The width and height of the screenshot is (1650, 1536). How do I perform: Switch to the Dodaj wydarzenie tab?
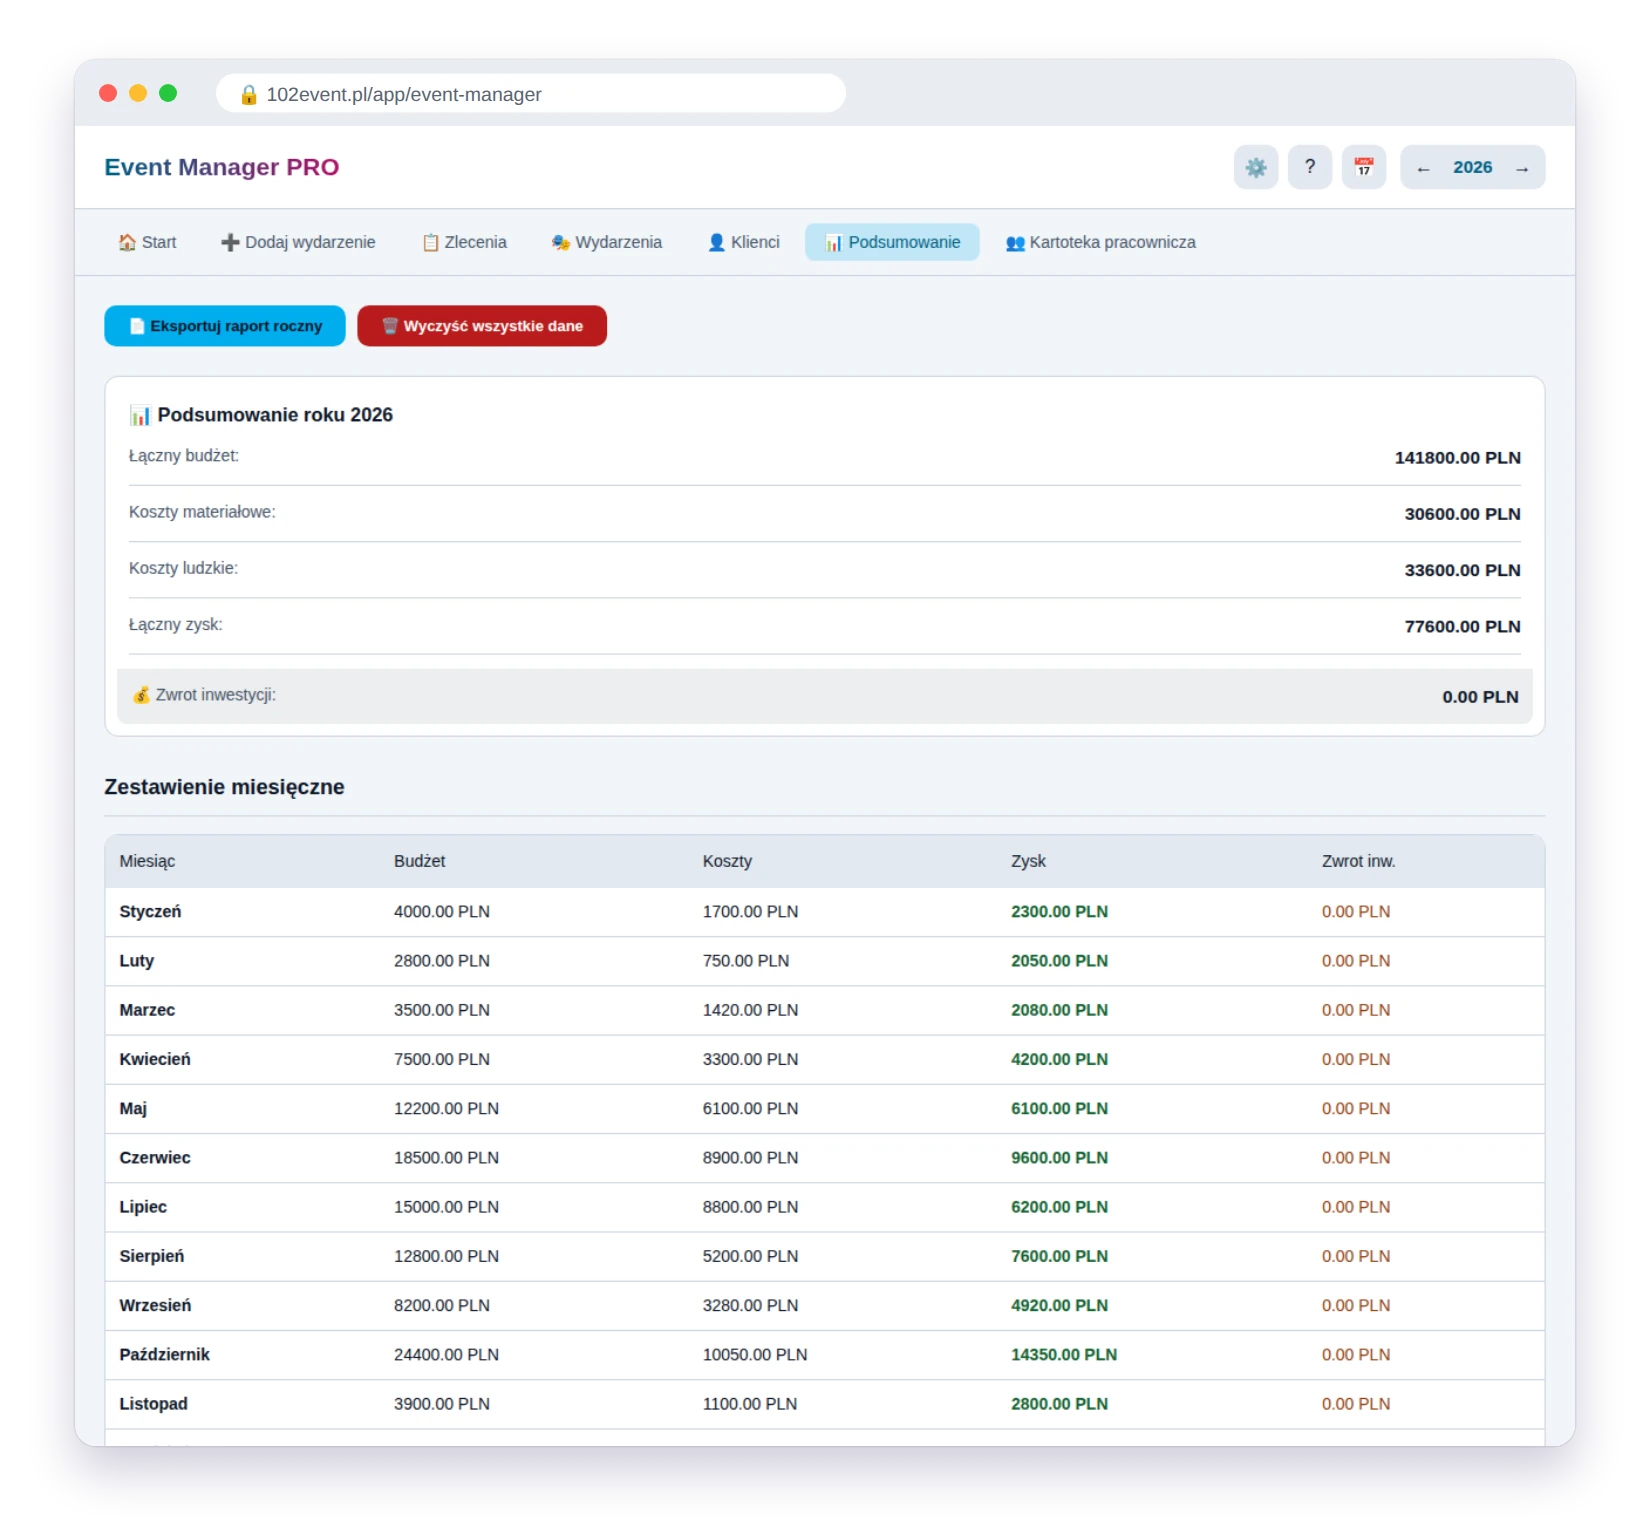tap(299, 242)
